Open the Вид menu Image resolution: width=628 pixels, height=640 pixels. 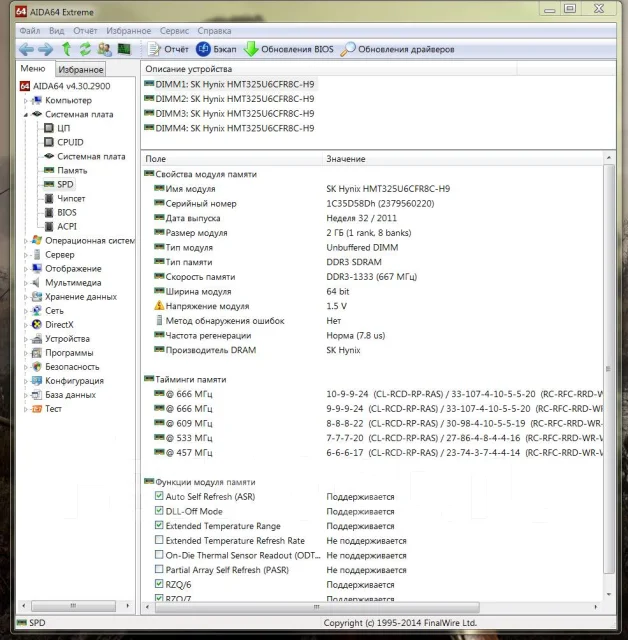click(56, 31)
